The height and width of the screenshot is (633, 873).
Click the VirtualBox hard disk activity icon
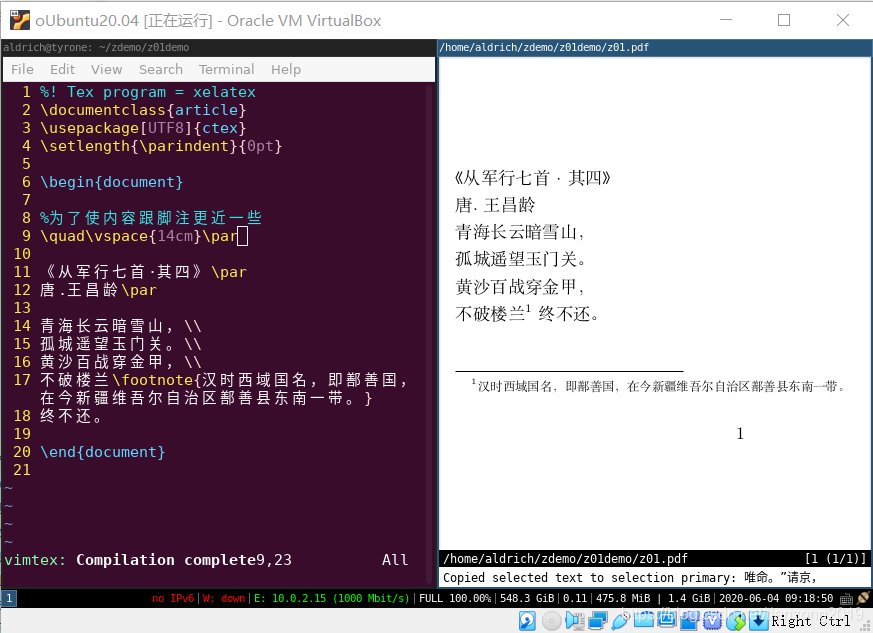[x=527, y=621]
